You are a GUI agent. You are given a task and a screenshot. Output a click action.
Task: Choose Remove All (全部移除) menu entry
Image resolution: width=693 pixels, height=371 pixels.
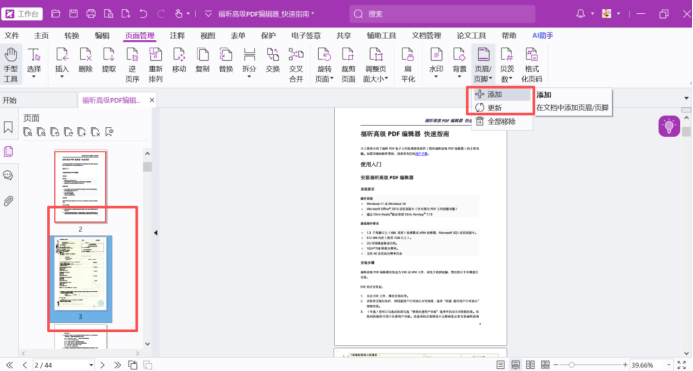pos(502,121)
